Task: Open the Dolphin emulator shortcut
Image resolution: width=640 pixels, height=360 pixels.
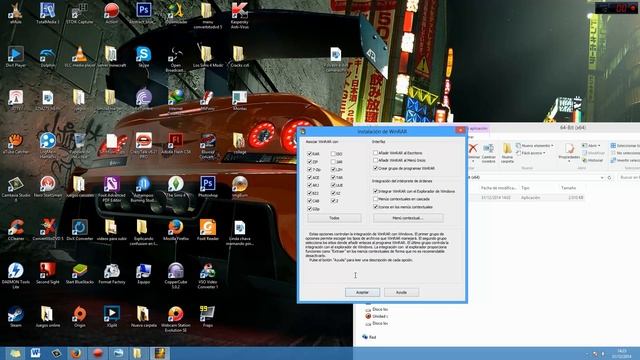Action: (x=47, y=56)
